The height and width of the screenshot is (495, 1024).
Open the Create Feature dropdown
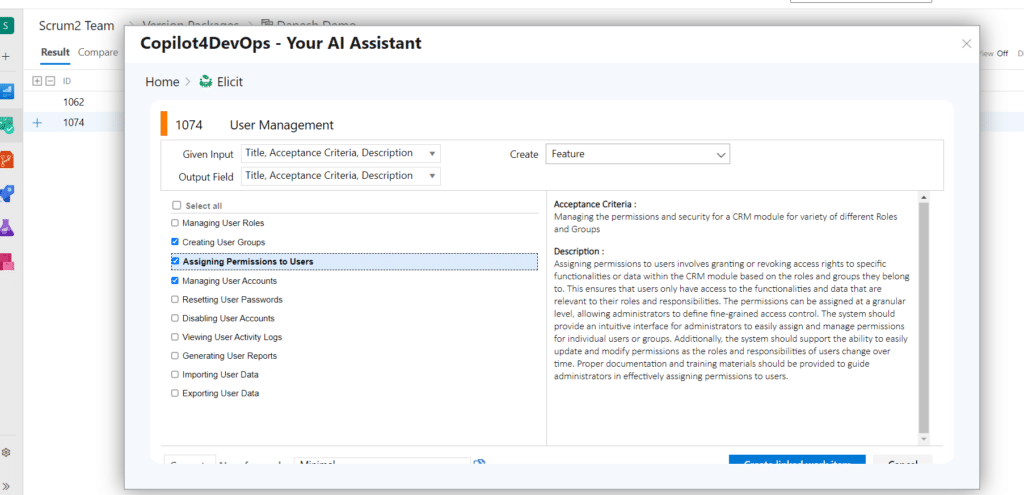click(x=637, y=154)
